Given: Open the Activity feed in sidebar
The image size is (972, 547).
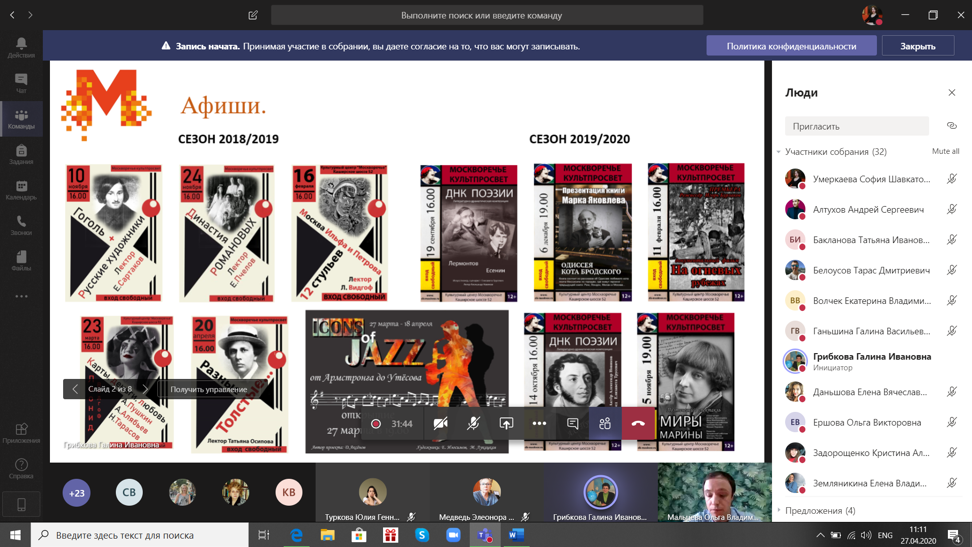Looking at the screenshot, I should pos(21,48).
